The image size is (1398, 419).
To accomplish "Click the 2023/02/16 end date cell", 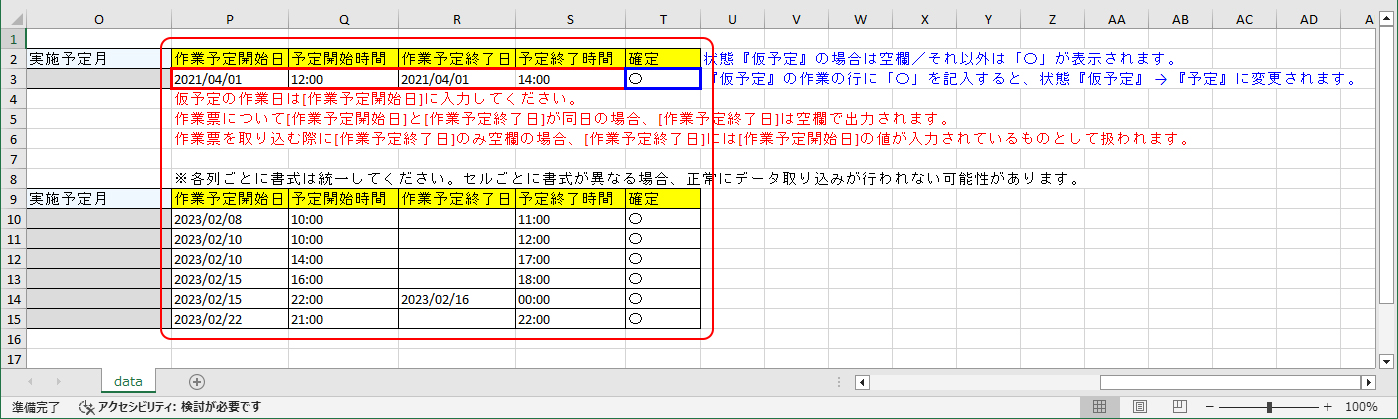I will 457,299.
